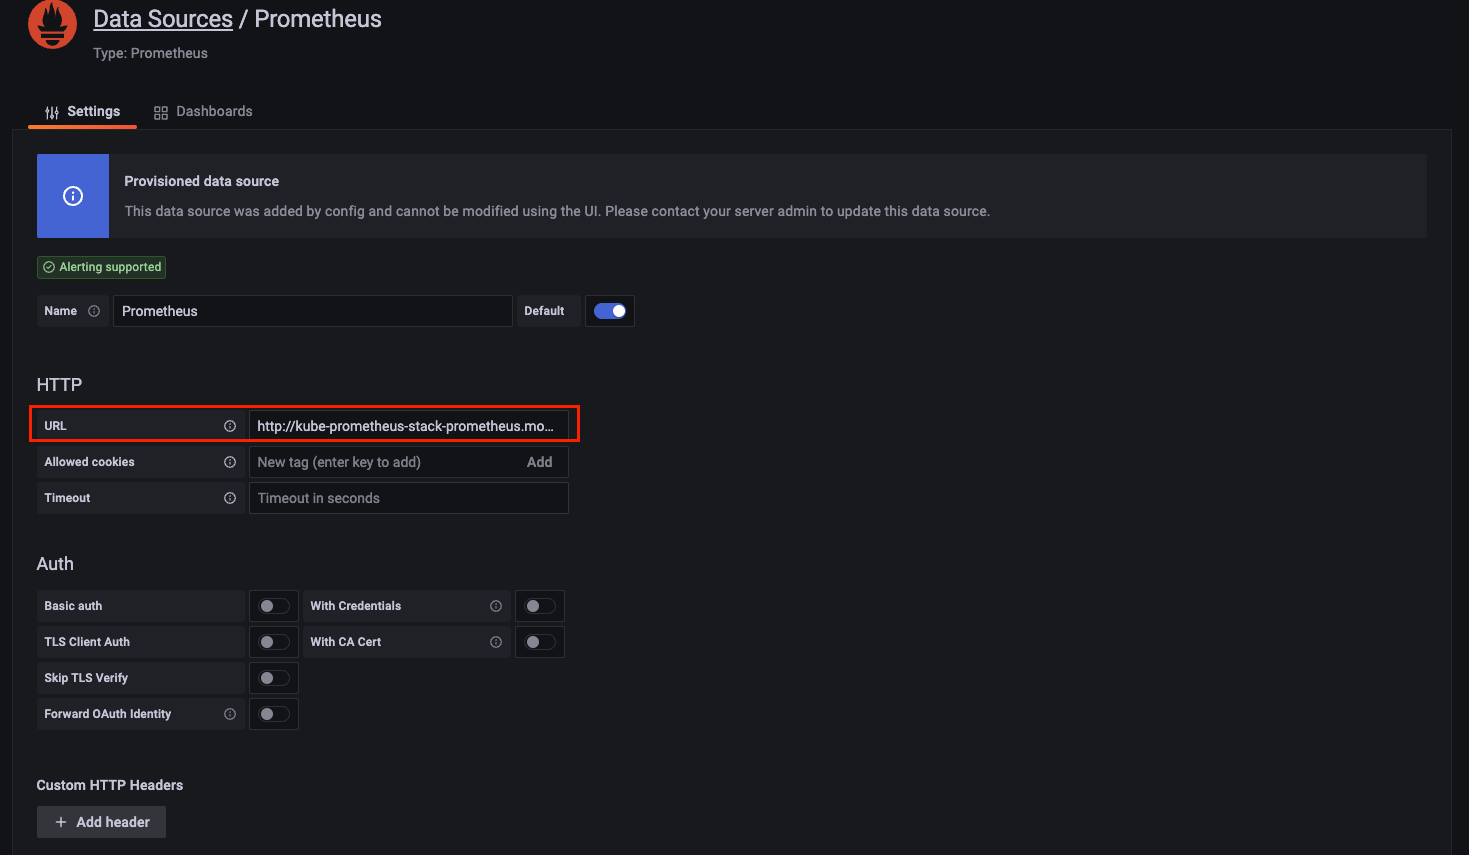Viewport: 1469px width, 855px height.
Task: Enable the Basic auth switch
Action: 274,606
